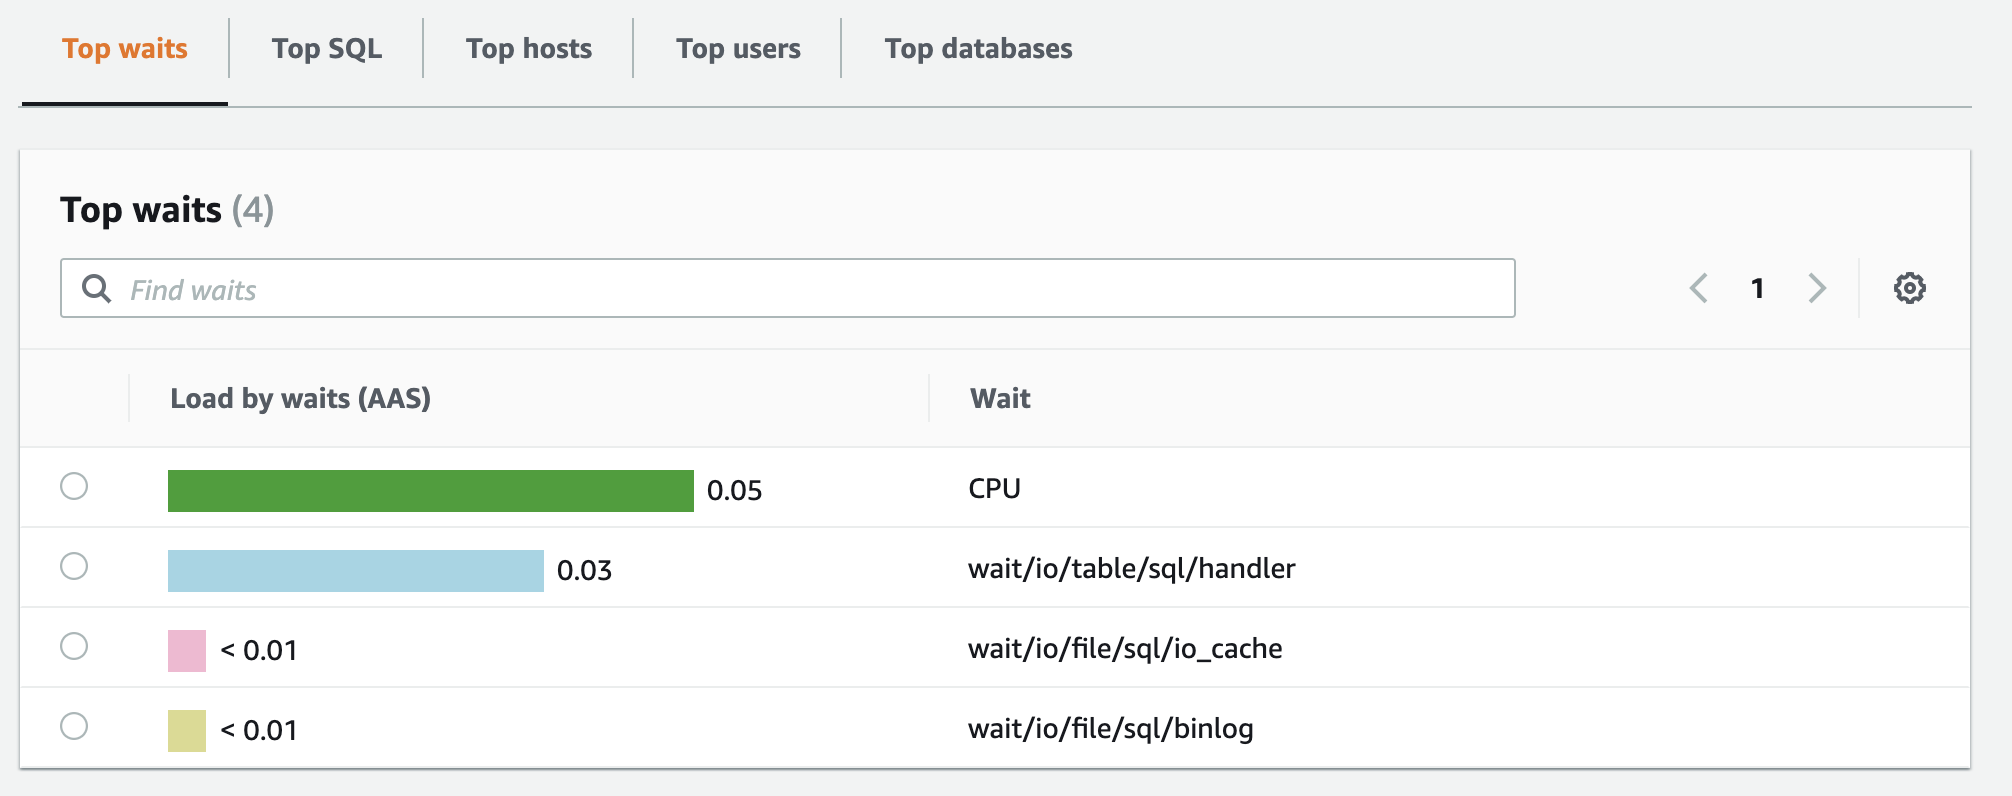Pick the wait/io/file/sql/binlog radio button
The width and height of the screenshot is (2012, 796).
[x=74, y=727]
